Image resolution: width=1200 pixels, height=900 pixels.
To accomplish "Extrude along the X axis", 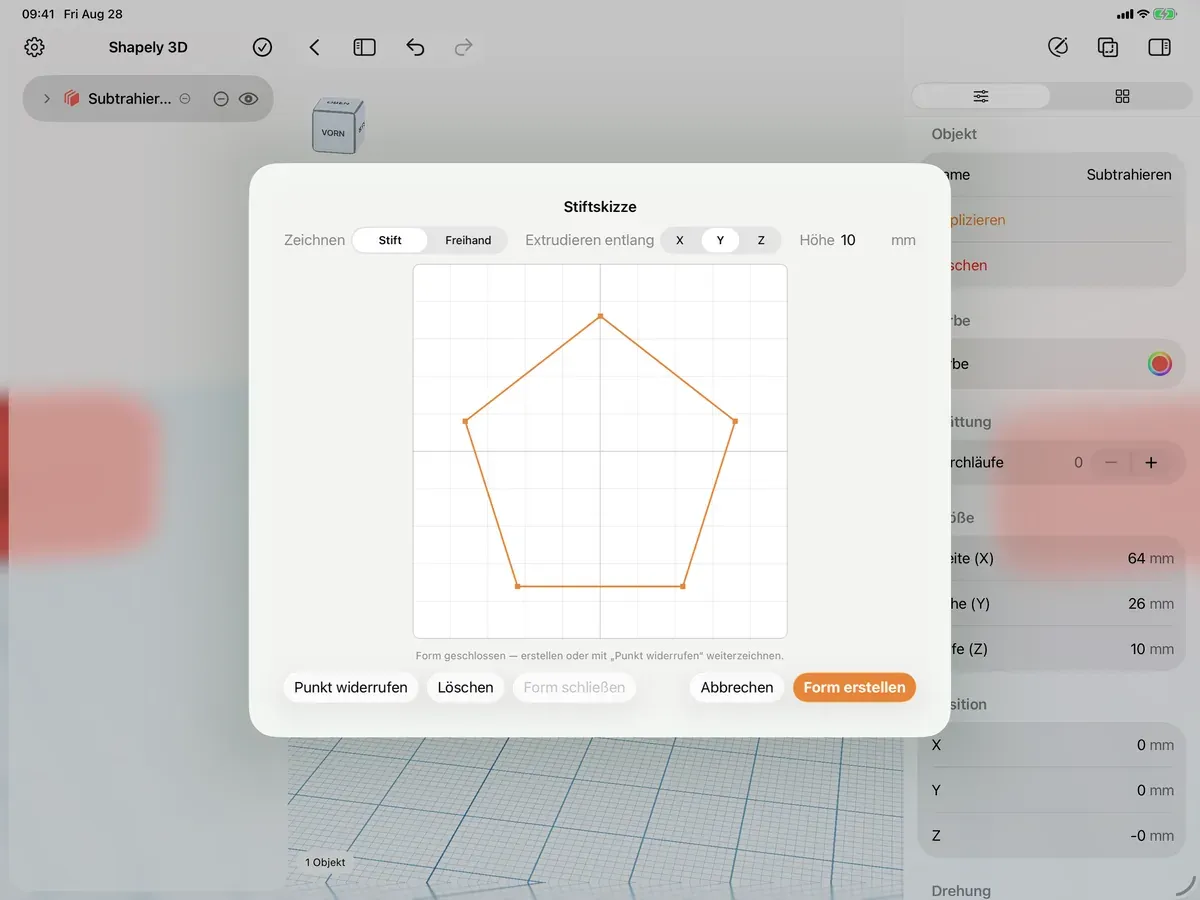I will pyautogui.click(x=680, y=240).
